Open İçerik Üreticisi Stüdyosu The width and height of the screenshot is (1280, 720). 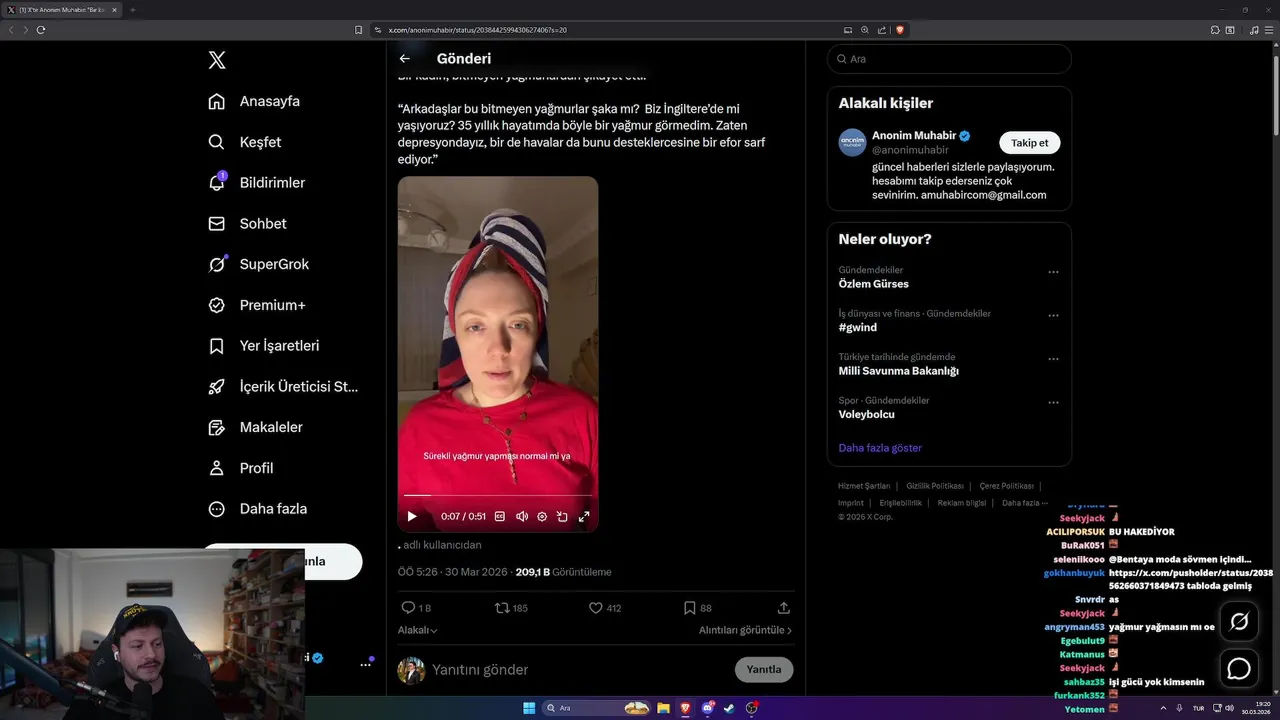pos(282,386)
